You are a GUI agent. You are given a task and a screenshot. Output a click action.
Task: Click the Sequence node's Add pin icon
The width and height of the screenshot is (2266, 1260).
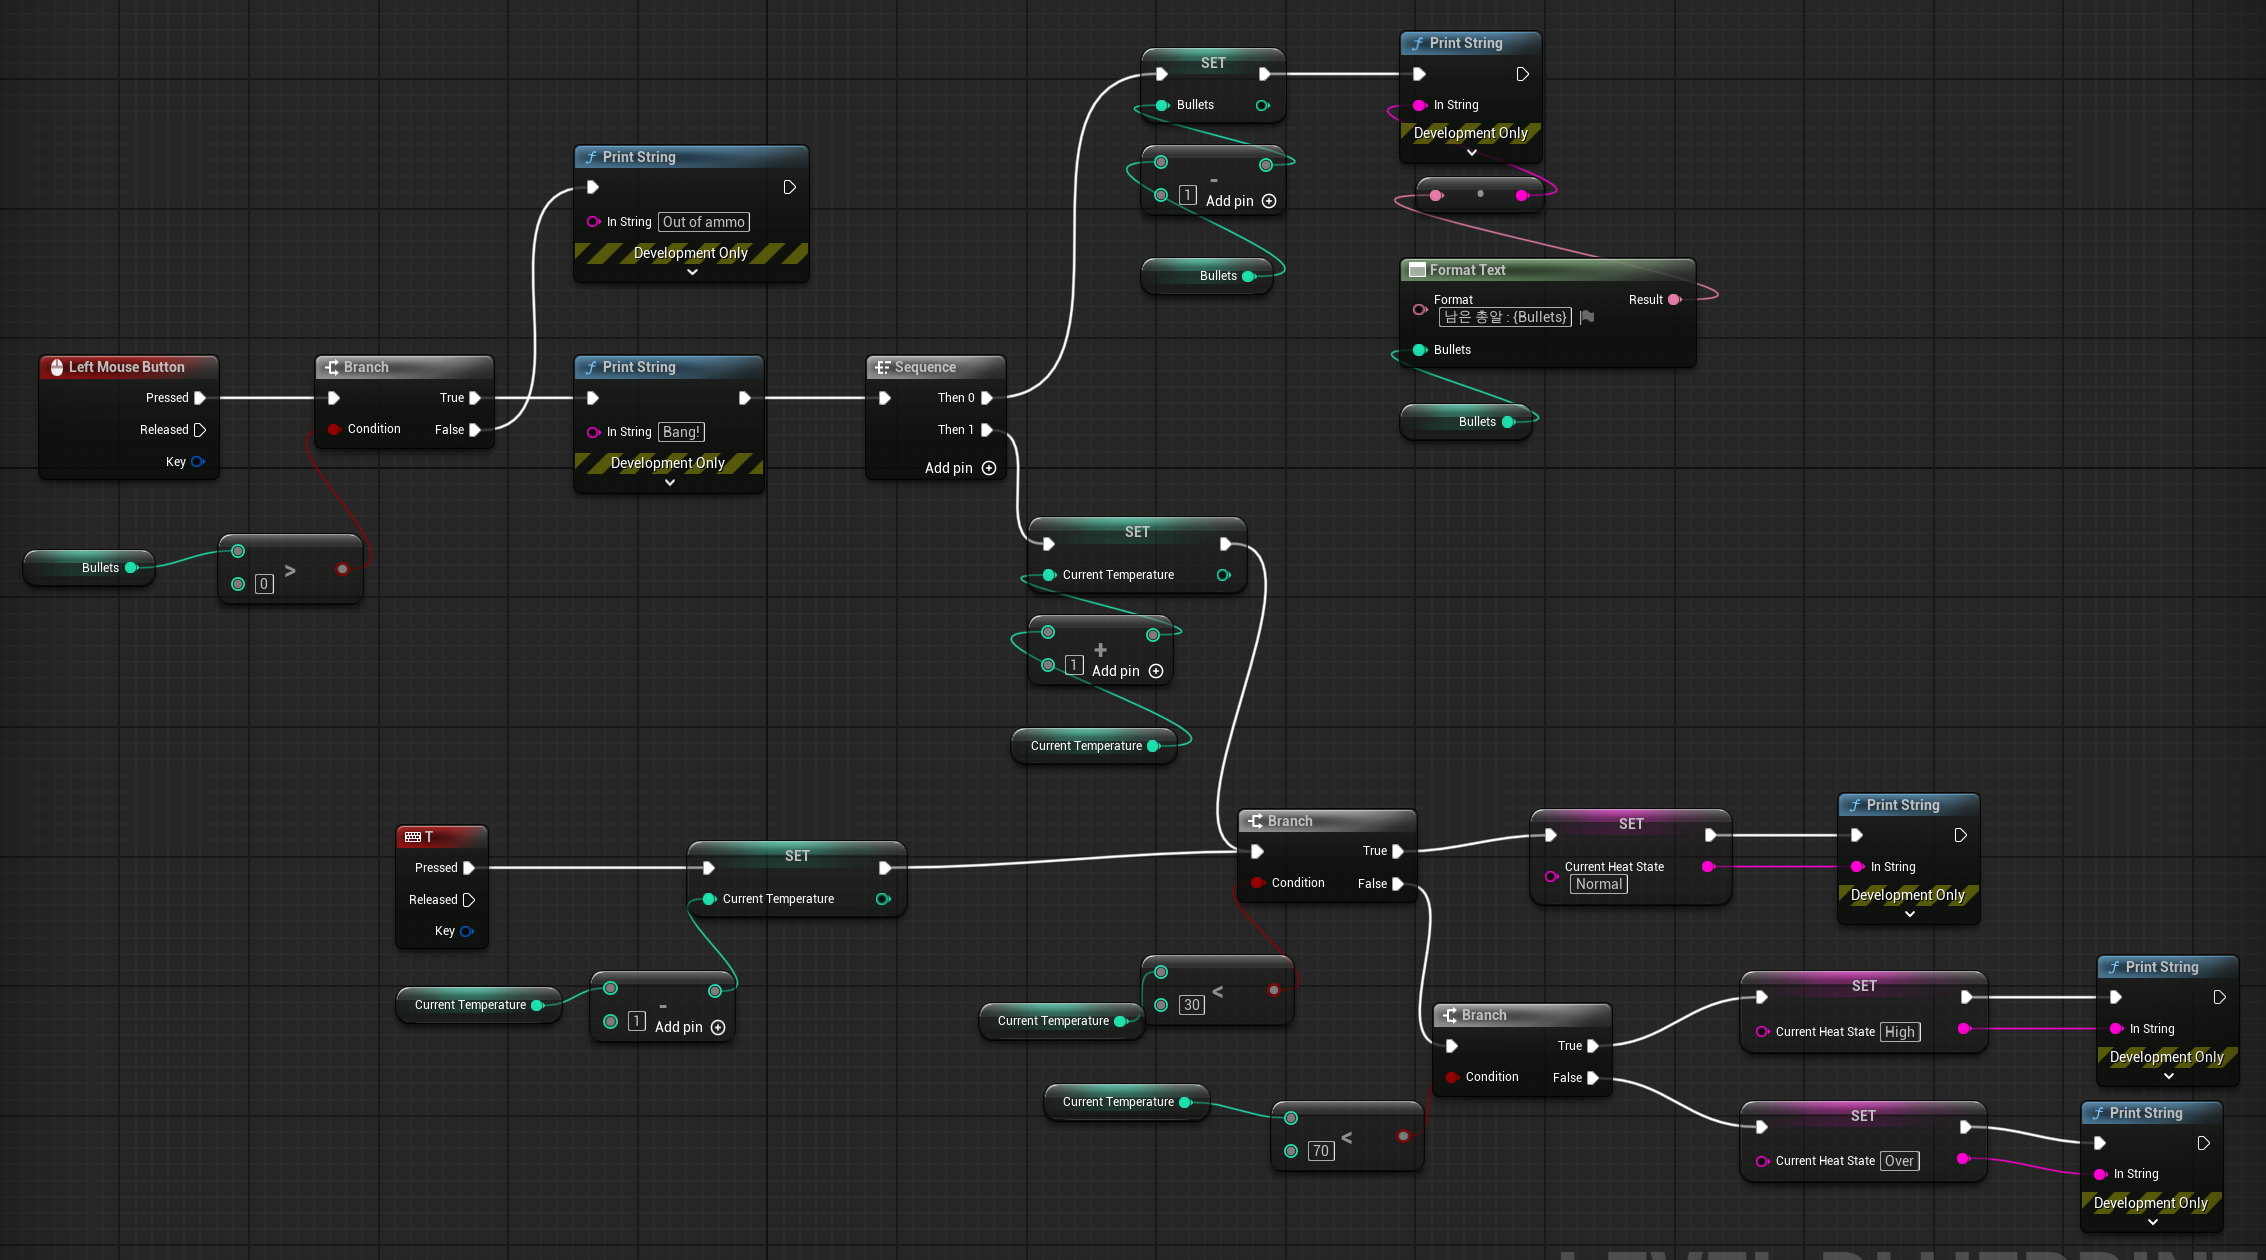coord(989,468)
